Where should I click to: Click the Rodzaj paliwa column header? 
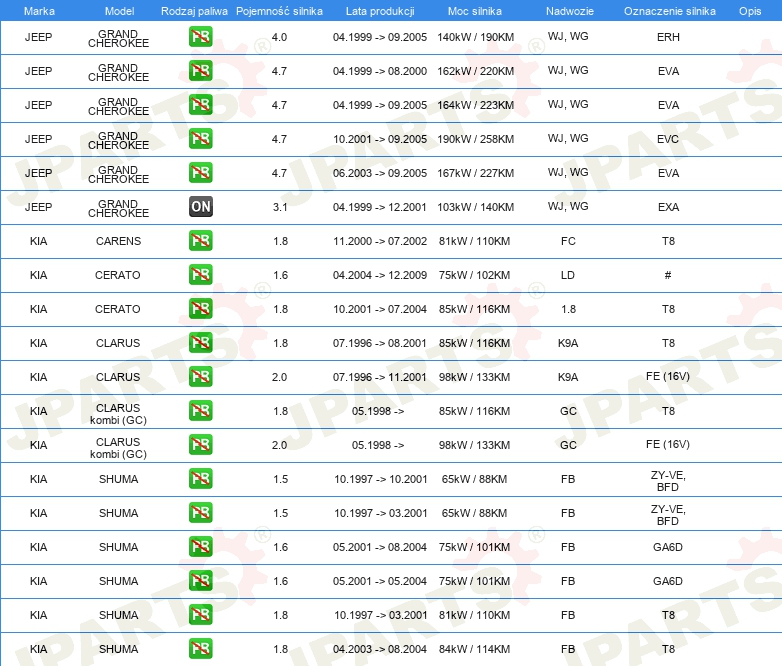(x=194, y=11)
